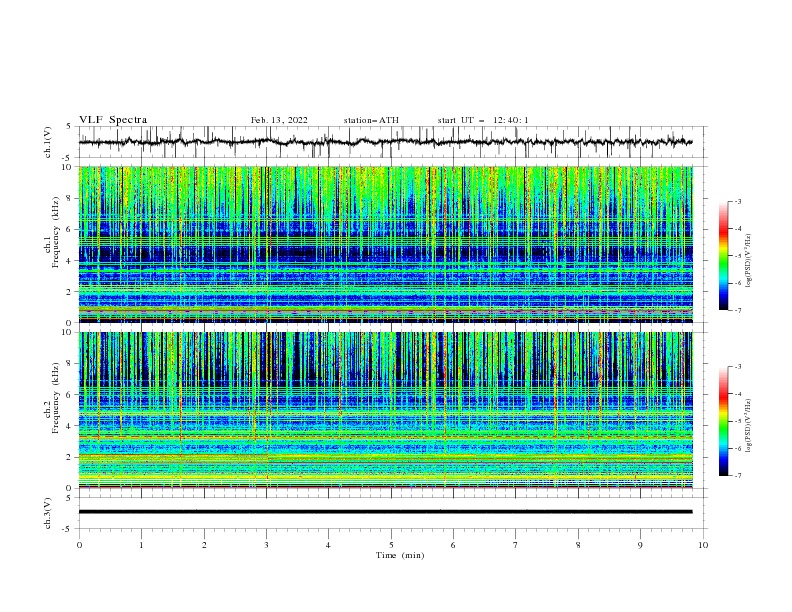Click the ch.3 flat black voltage trace
The width and height of the screenshot is (792, 612).
pyautogui.click(x=385, y=512)
